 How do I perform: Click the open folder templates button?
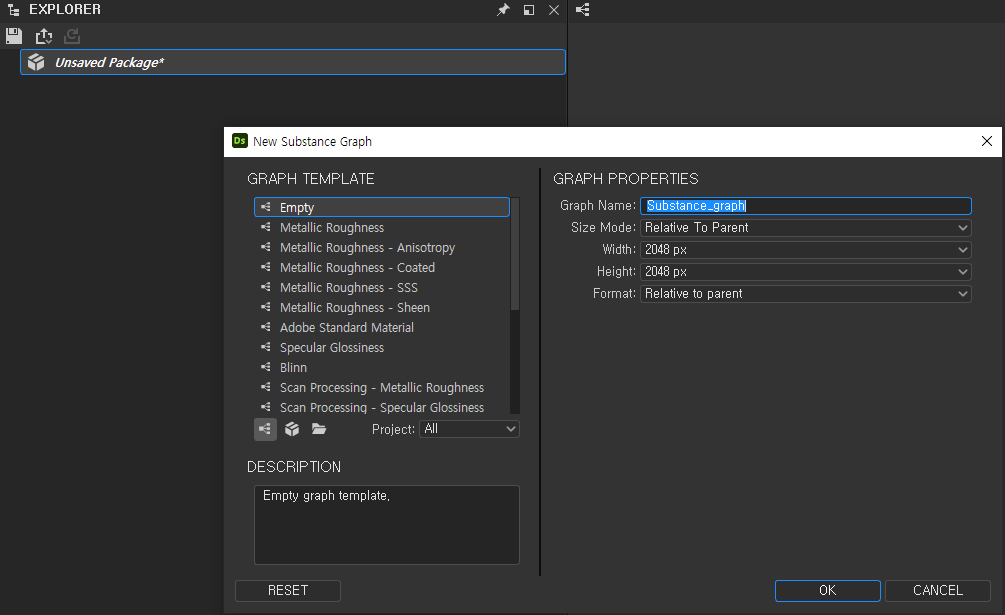(319, 429)
